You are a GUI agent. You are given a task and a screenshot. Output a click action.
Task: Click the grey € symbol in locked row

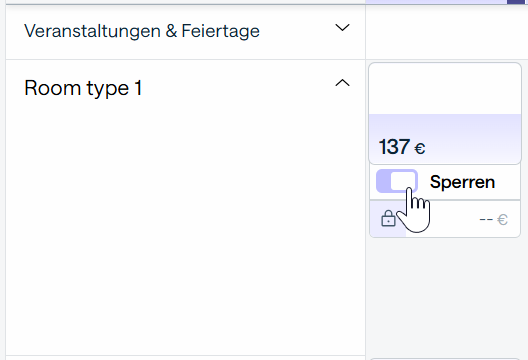[x=502, y=220]
